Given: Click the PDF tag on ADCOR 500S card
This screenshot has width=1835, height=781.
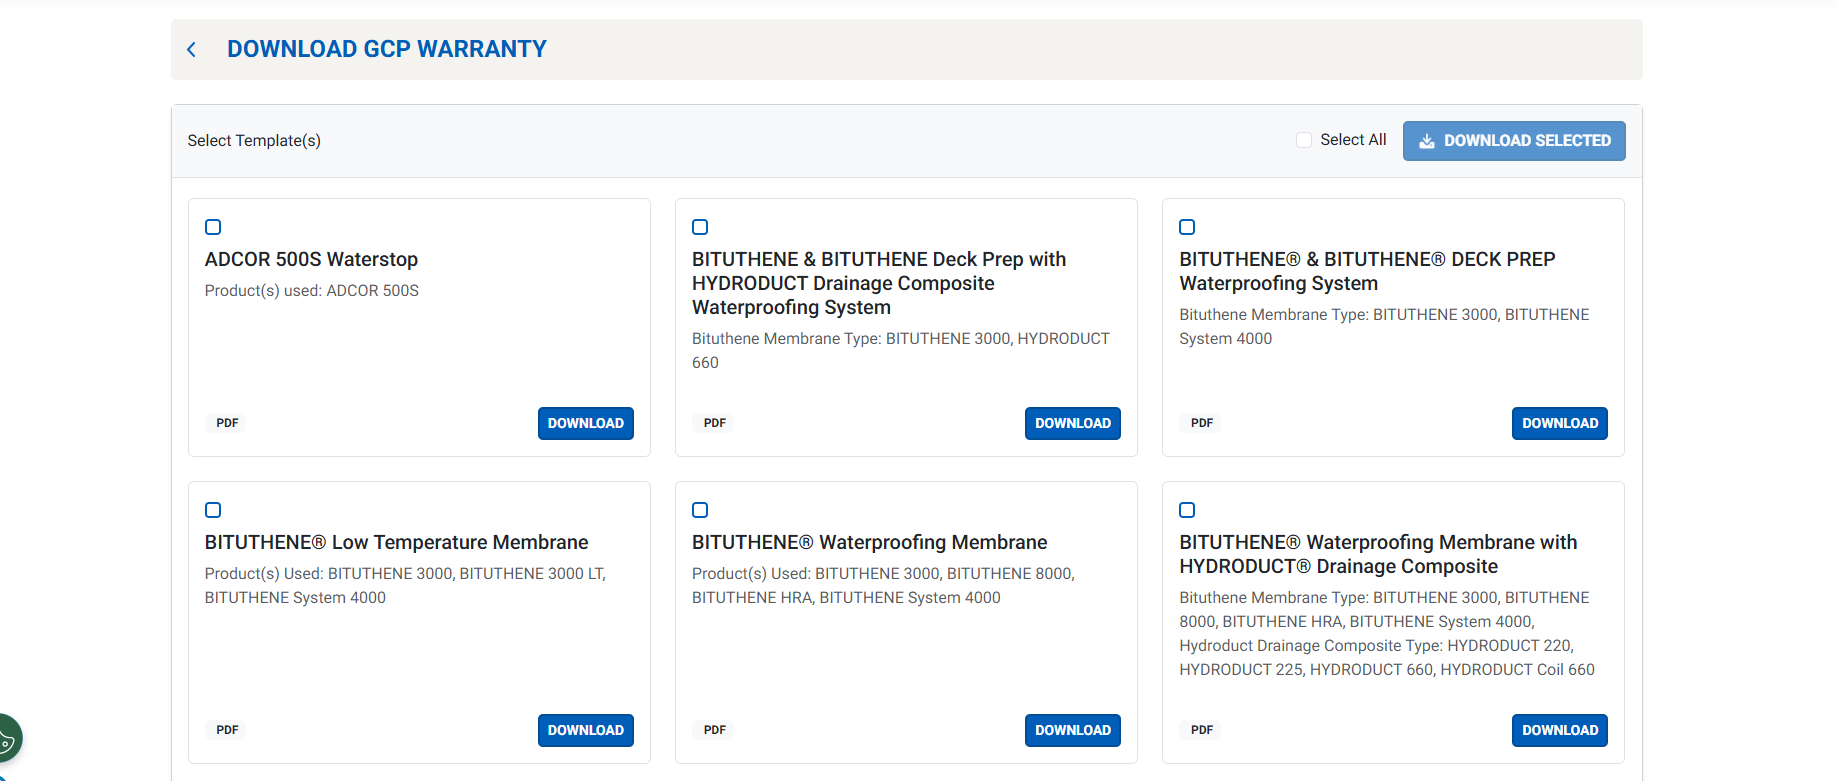Looking at the screenshot, I should [x=227, y=423].
